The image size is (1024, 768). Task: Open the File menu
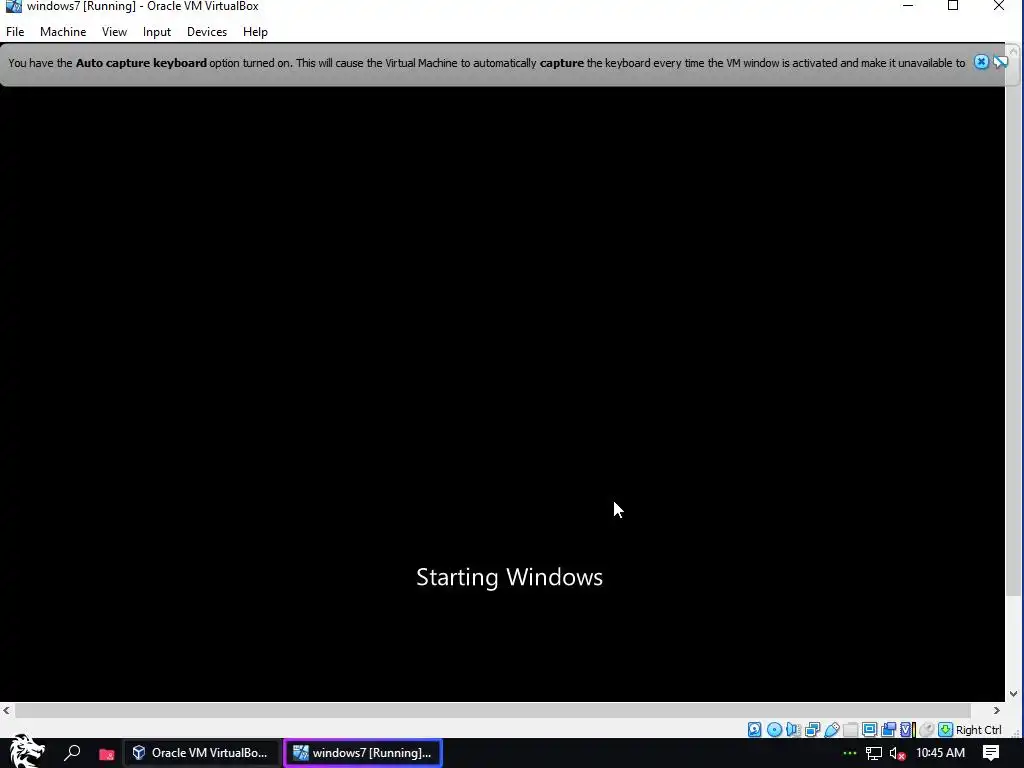15,31
